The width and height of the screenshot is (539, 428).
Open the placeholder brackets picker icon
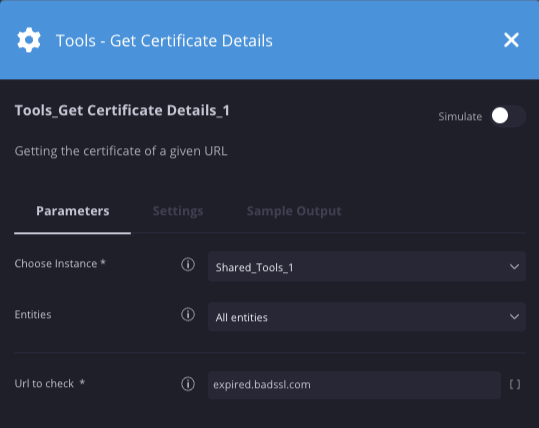click(515, 384)
